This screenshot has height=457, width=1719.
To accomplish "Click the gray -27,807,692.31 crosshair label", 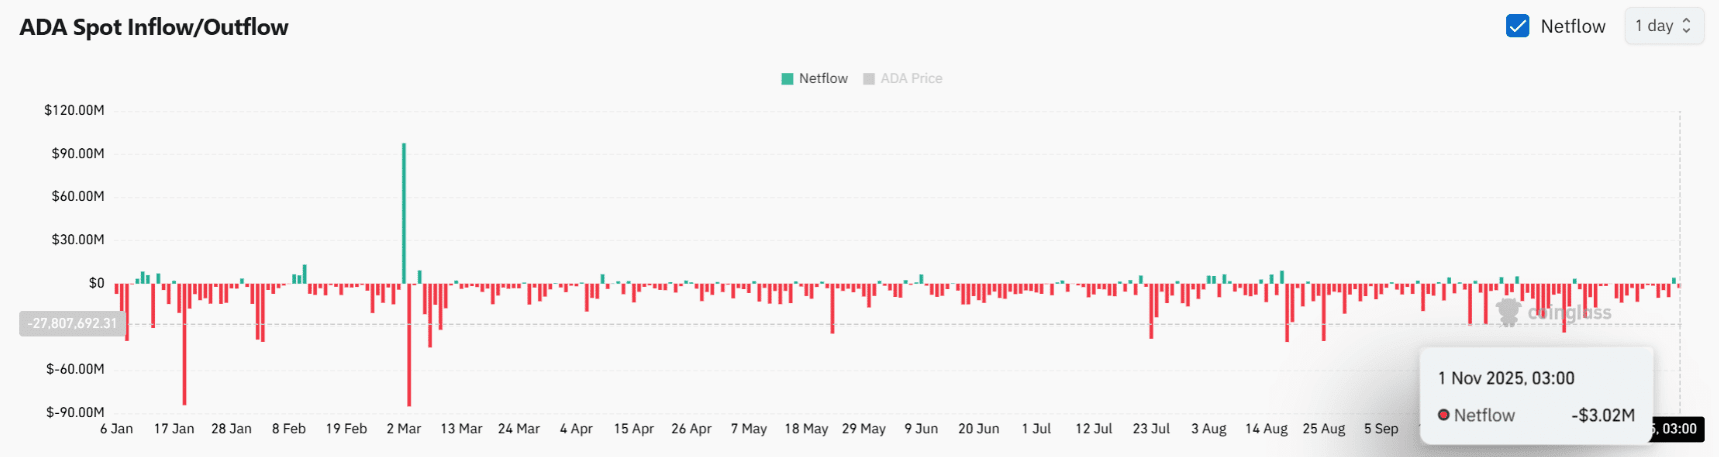I will click(72, 323).
